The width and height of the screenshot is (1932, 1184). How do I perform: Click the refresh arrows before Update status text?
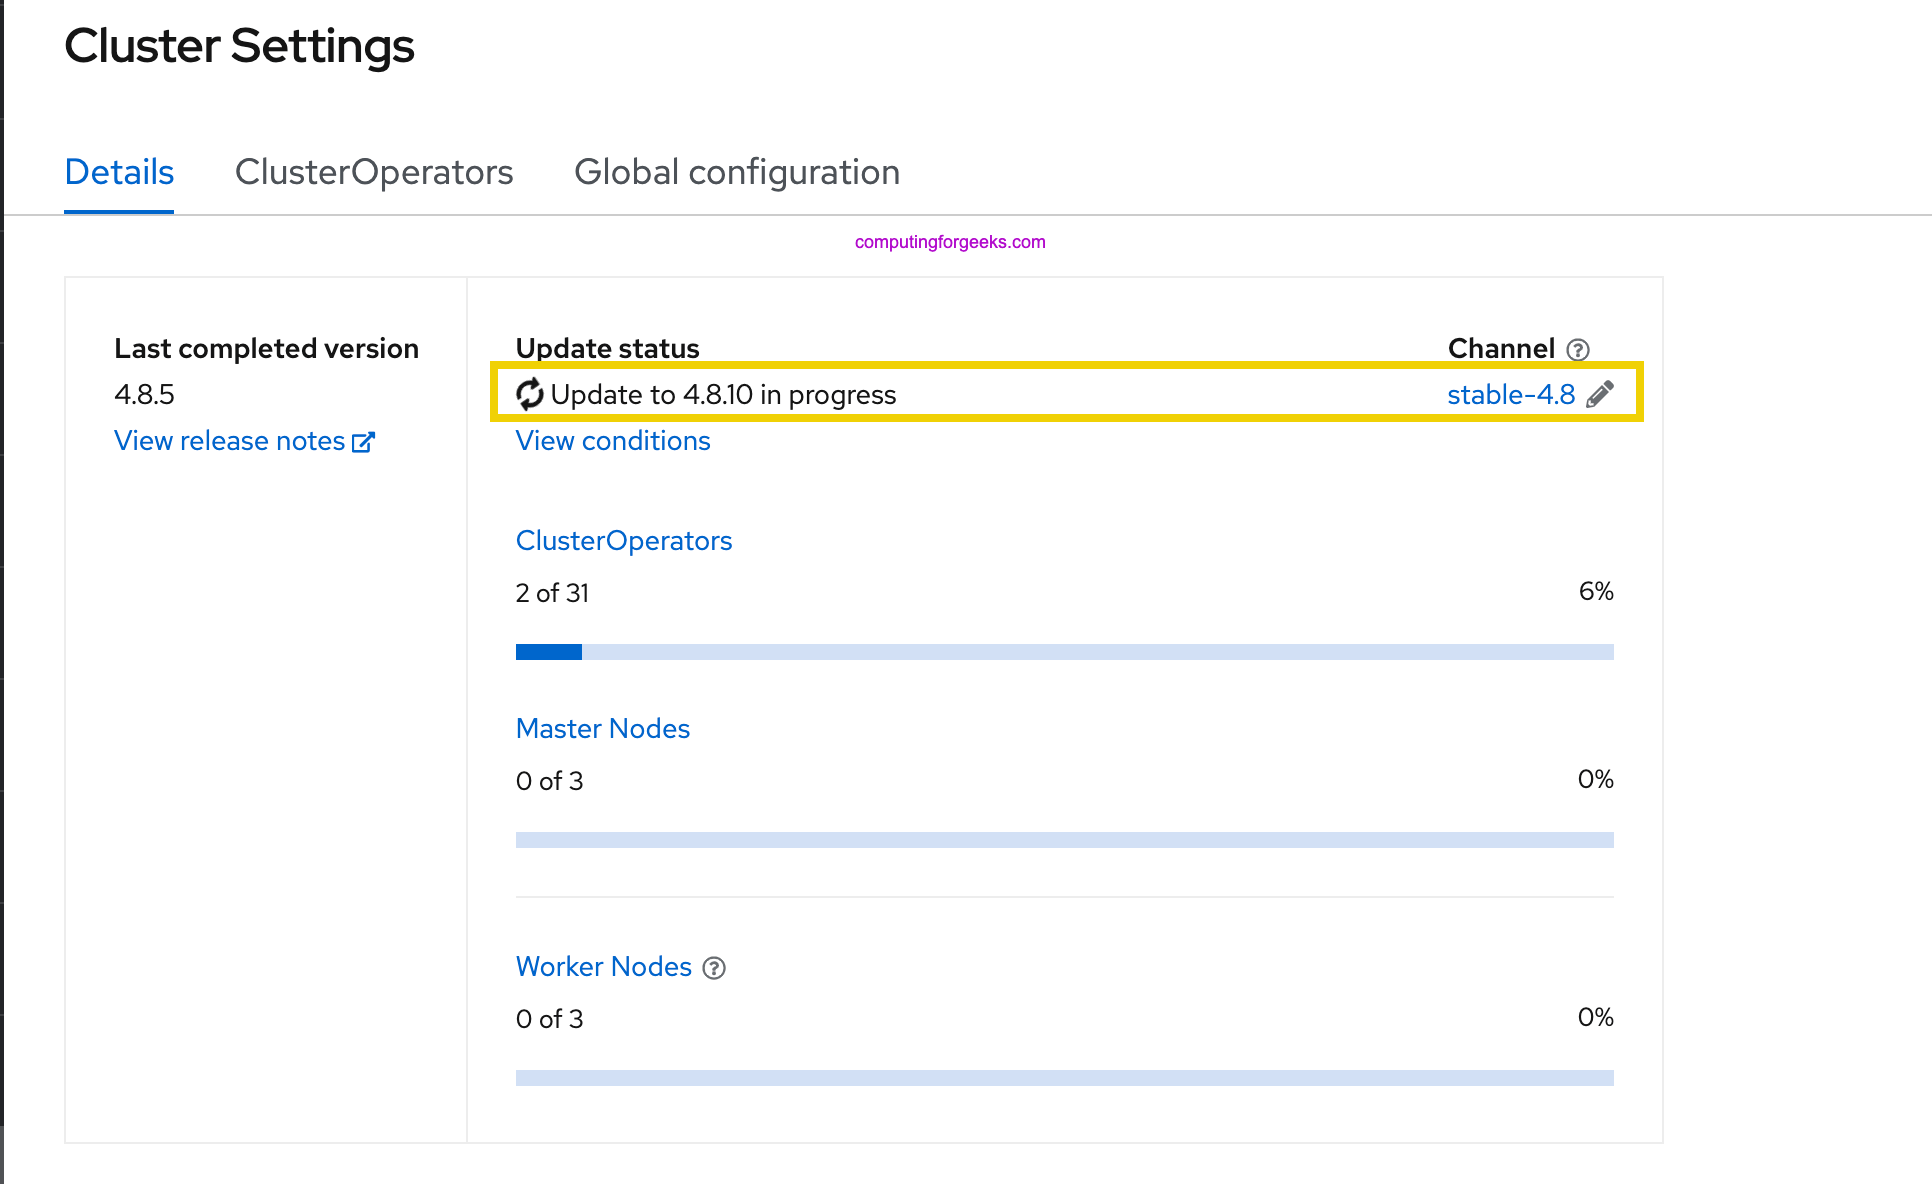click(x=531, y=394)
